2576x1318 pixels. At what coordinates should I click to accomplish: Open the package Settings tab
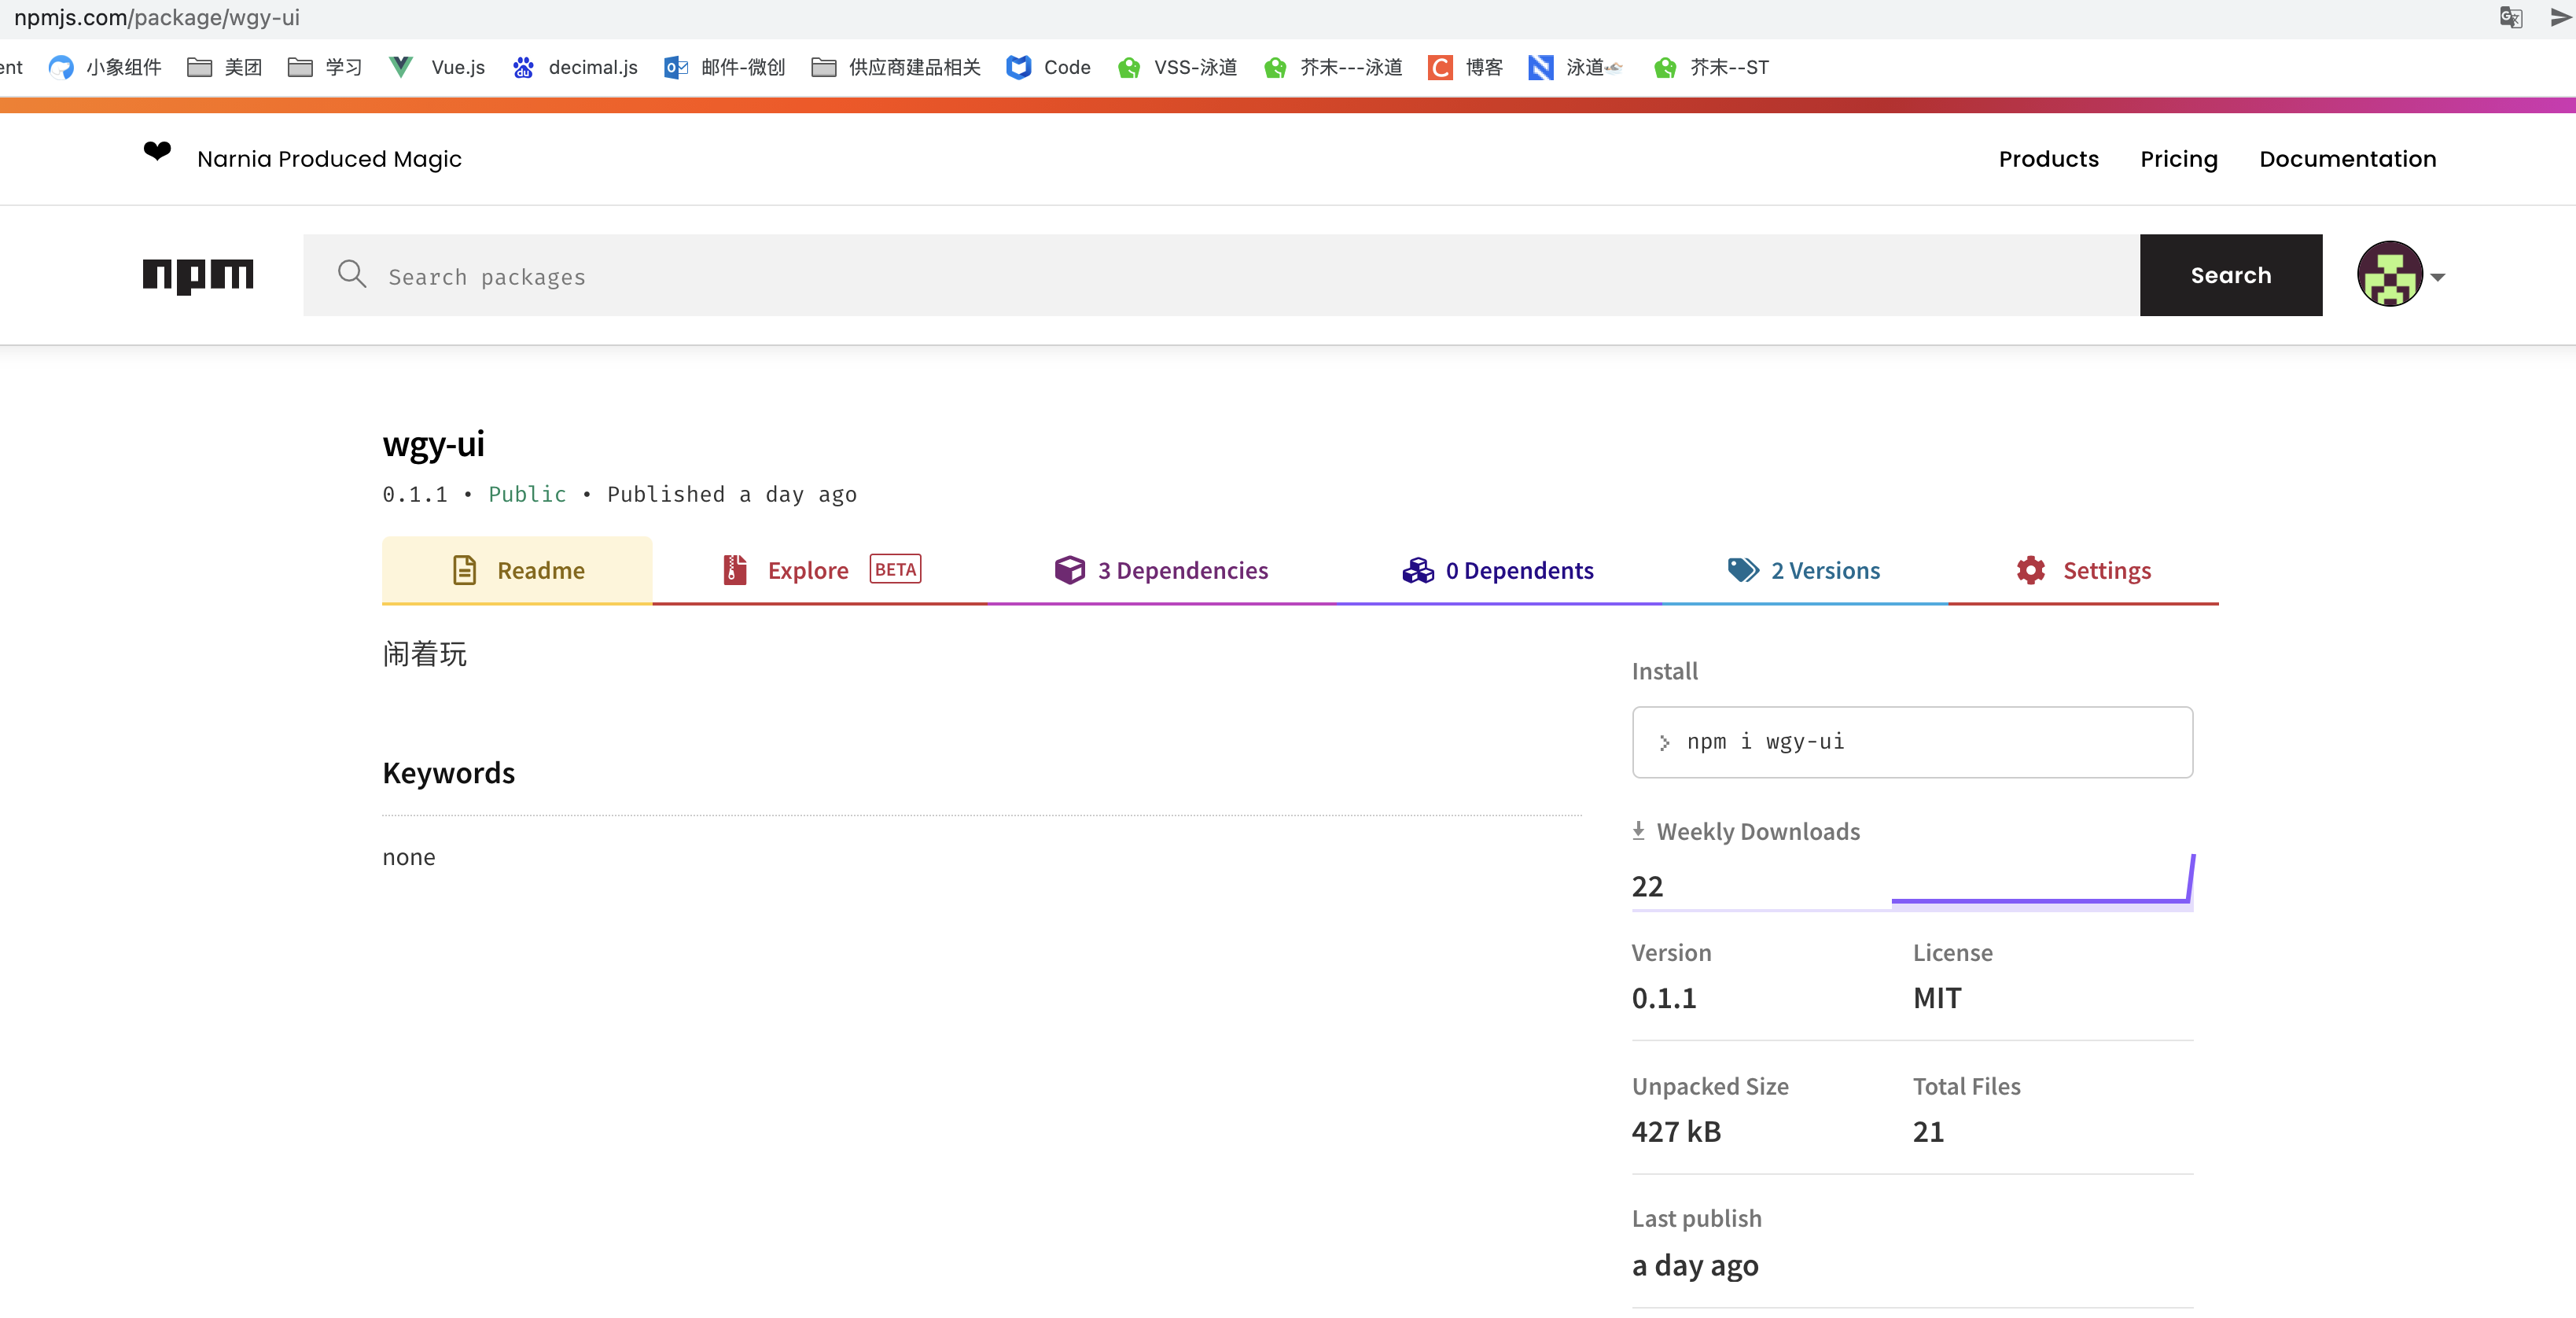(x=2084, y=570)
